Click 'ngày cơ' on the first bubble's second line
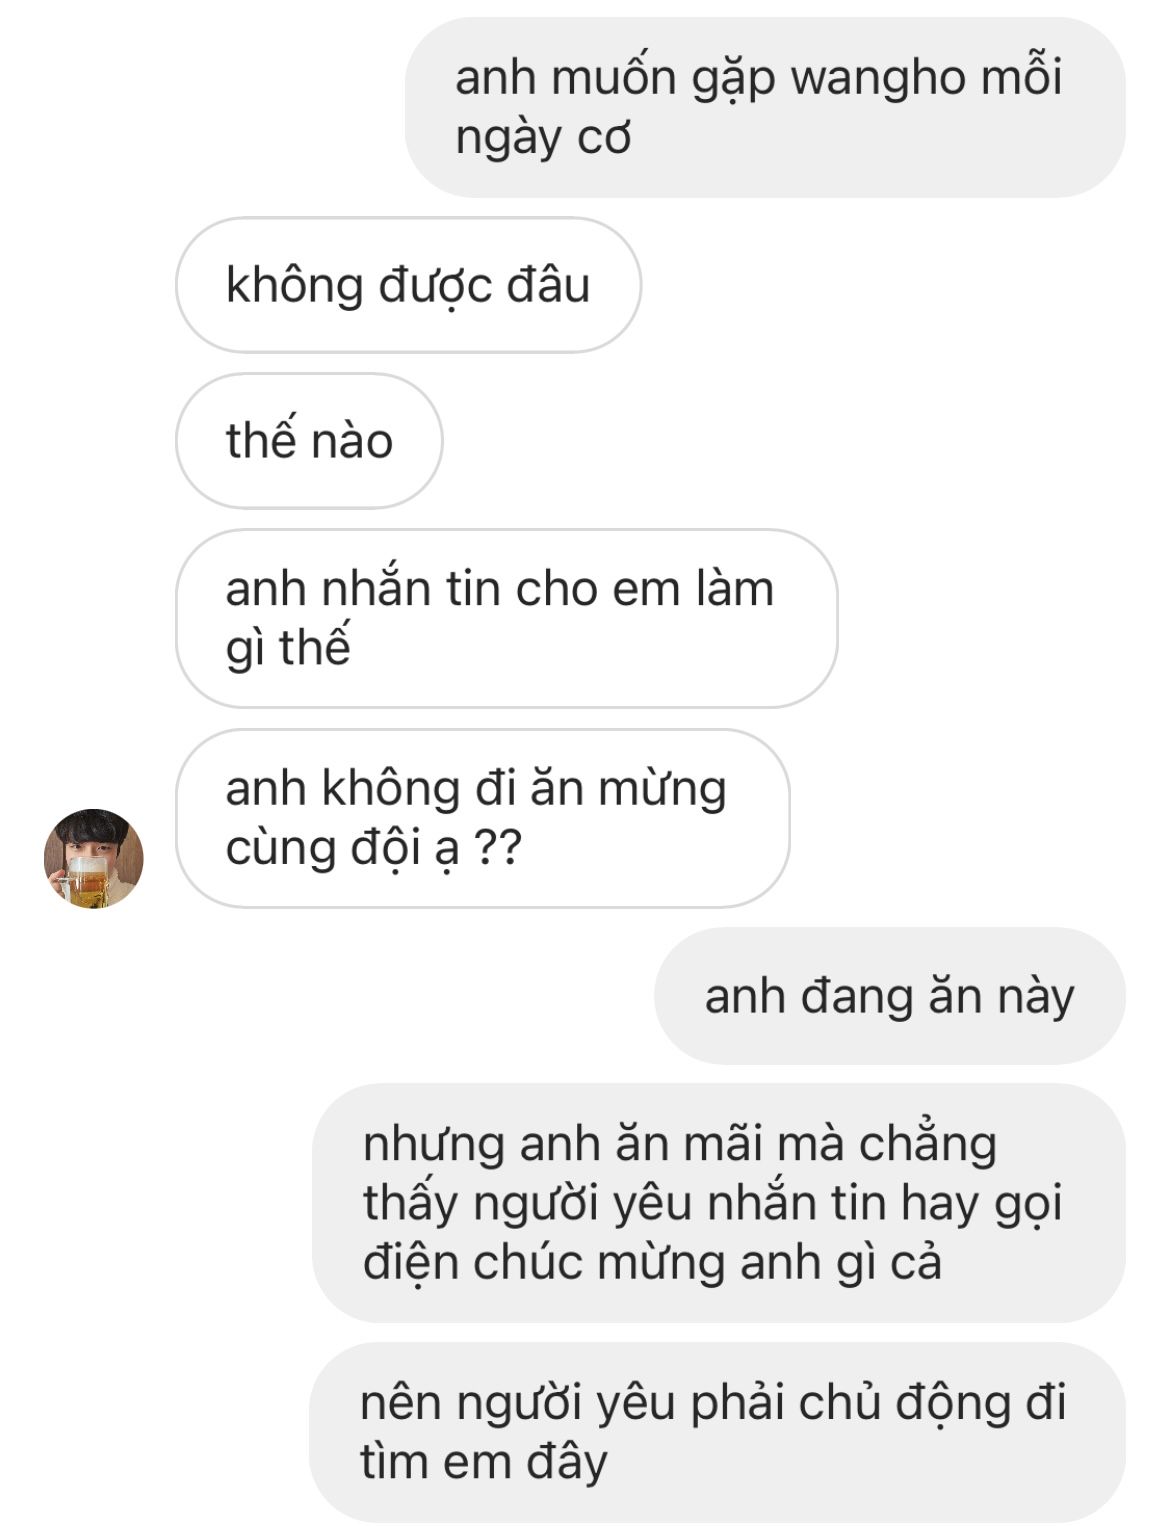The image size is (1170, 1526). (543, 138)
